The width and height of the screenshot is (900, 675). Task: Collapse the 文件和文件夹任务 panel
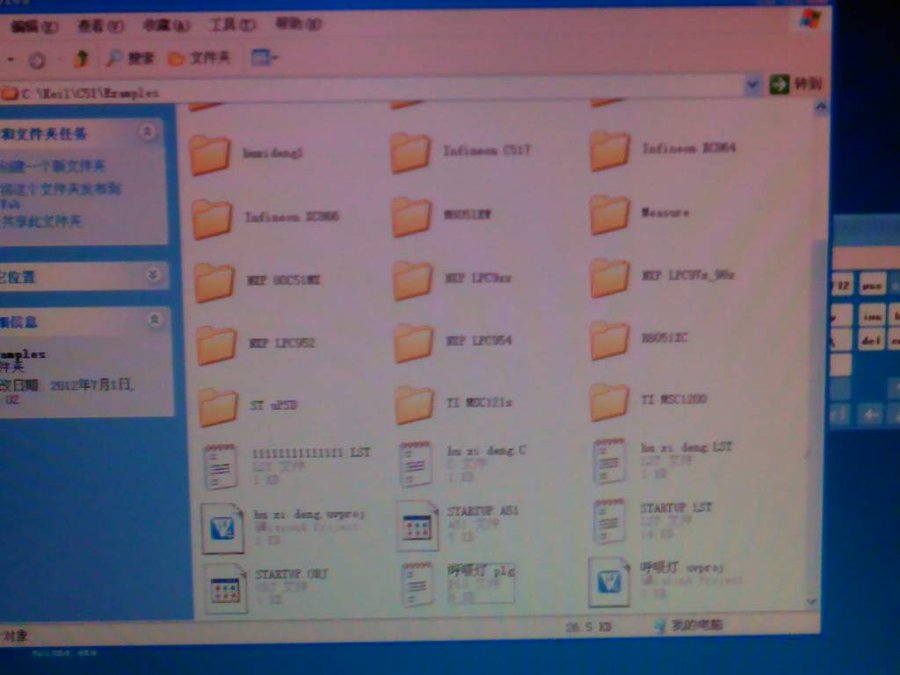(x=147, y=131)
